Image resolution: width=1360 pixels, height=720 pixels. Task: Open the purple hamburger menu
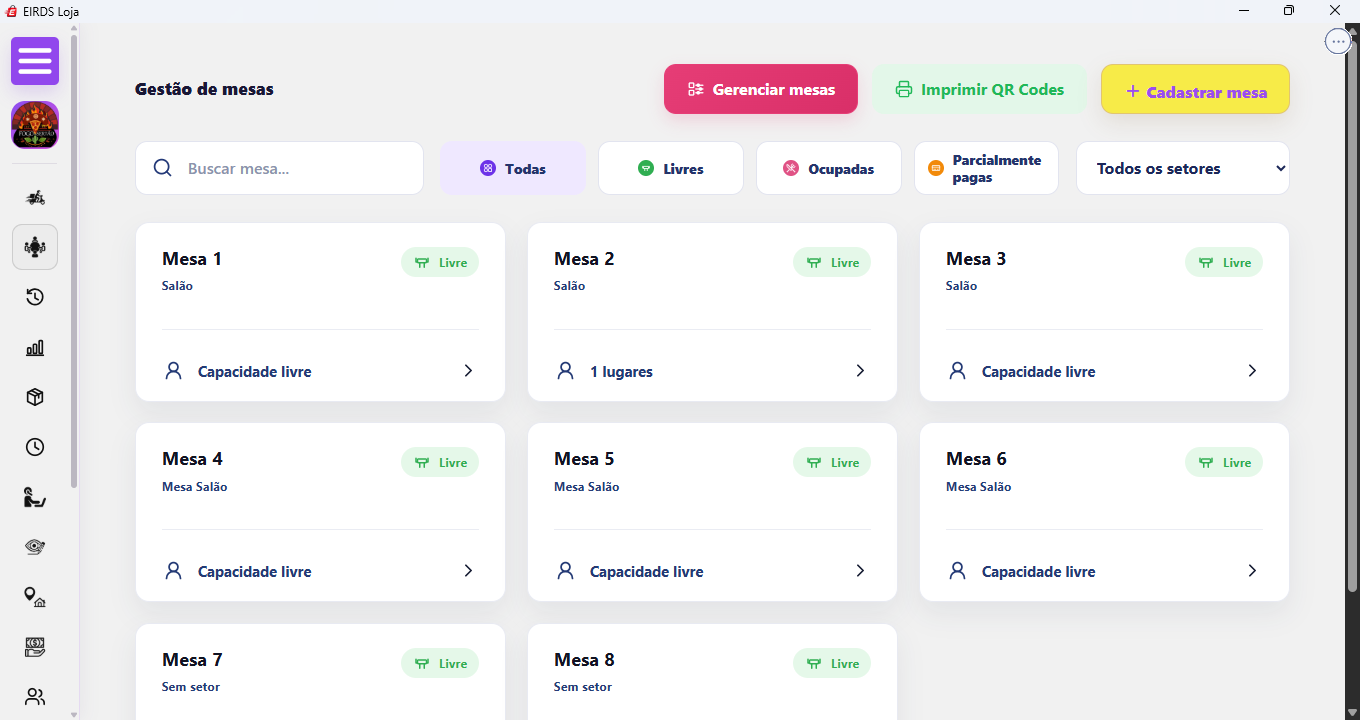click(x=35, y=61)
